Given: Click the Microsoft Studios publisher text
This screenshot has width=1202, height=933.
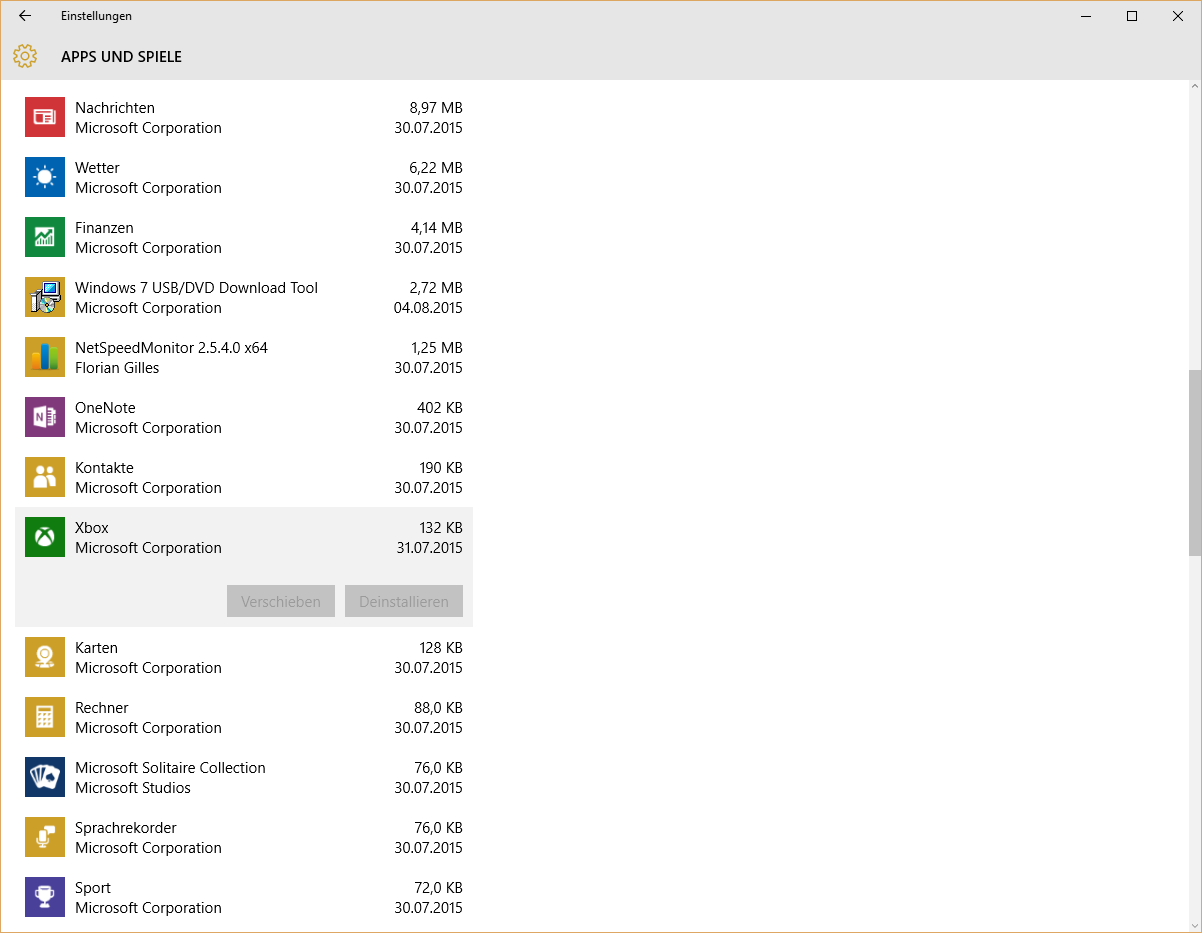Looking at the screenshot, I should tap(133, 788).
